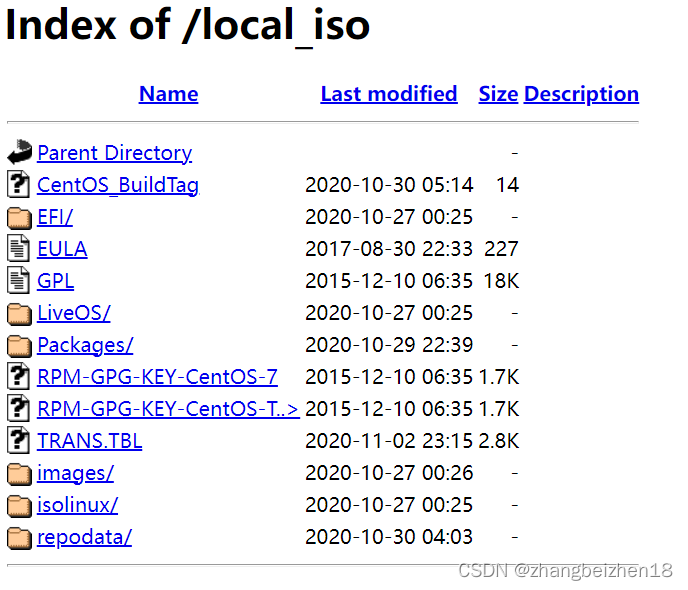This screenshot has height=590, width=688.
Task: Open the Packages/ directory link
Action: [85, 345]
